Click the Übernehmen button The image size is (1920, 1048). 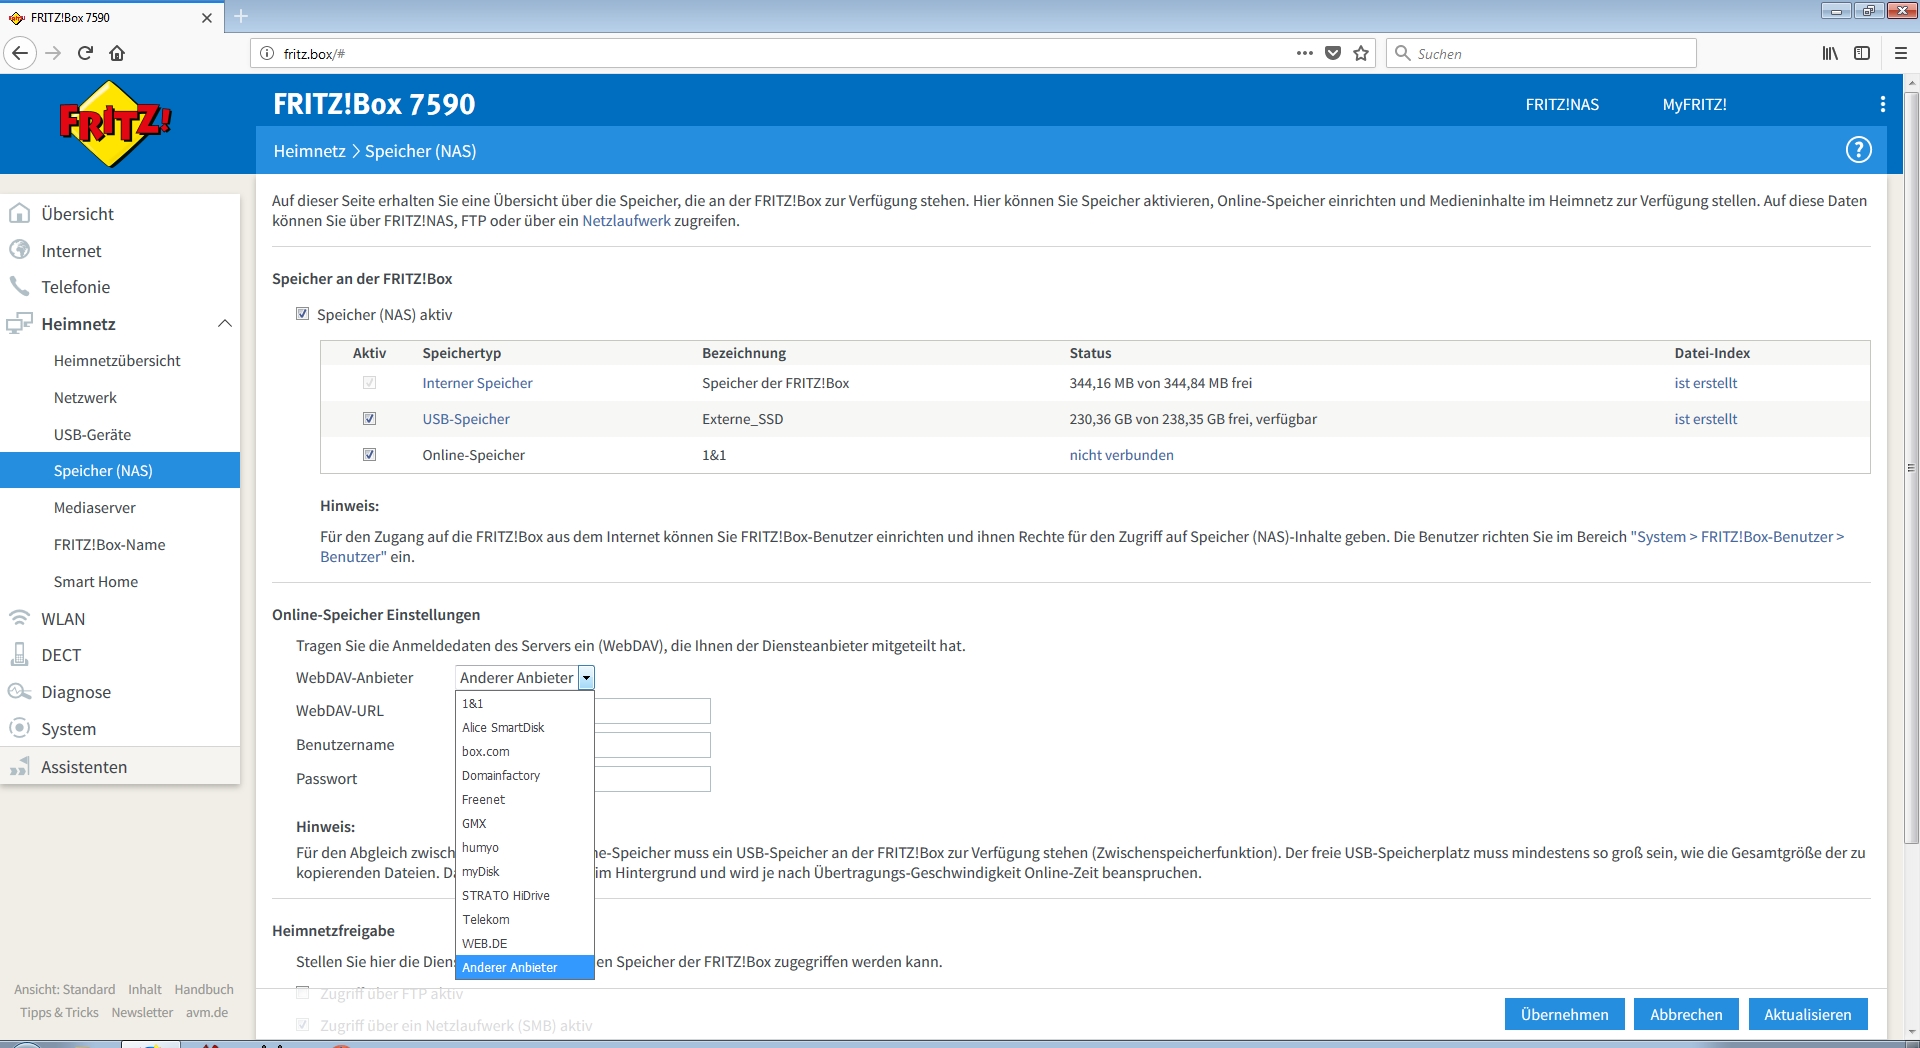click(x=1564, y=1014)
